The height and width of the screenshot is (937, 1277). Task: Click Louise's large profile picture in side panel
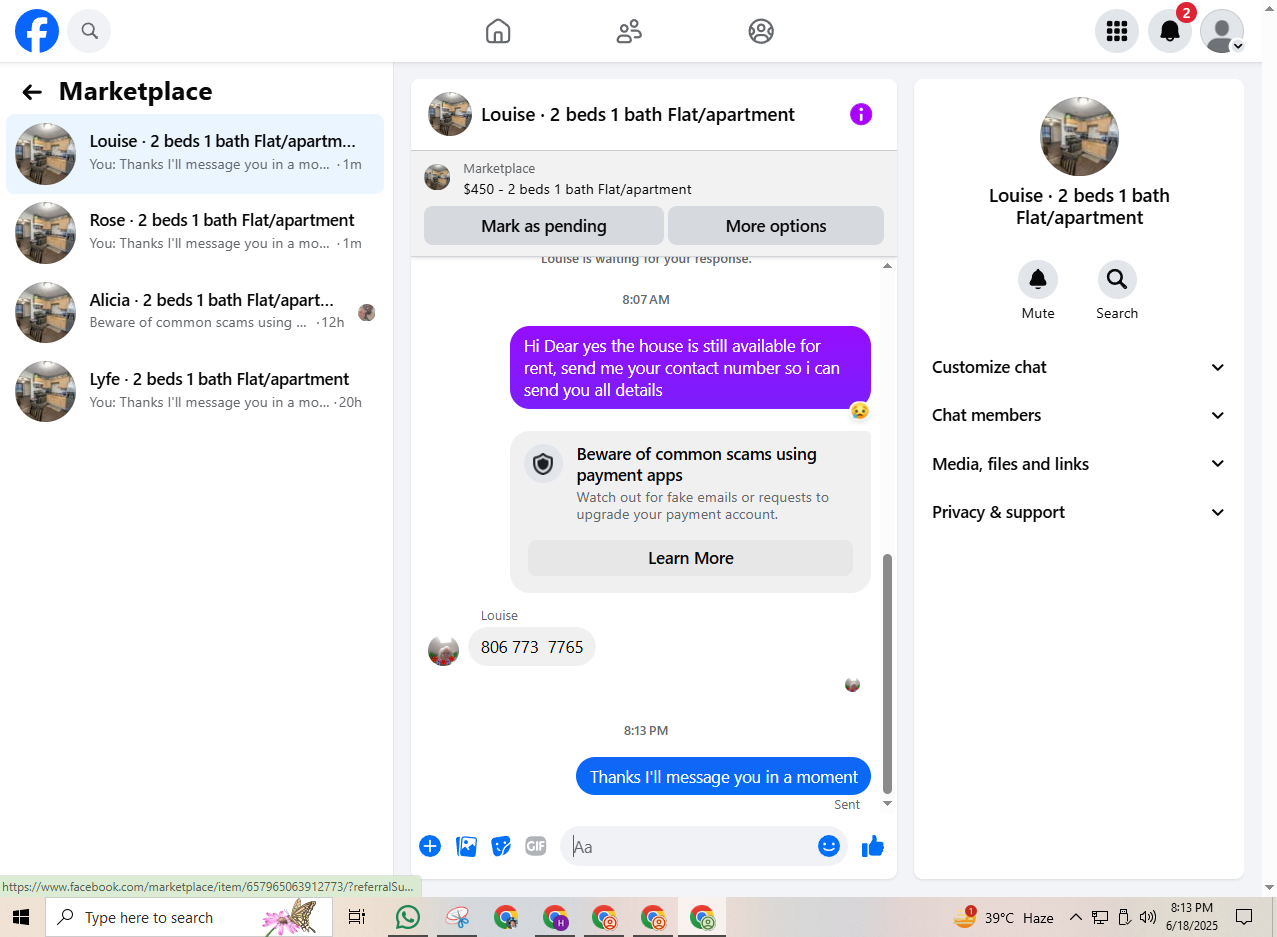(x=1079, y=136)
